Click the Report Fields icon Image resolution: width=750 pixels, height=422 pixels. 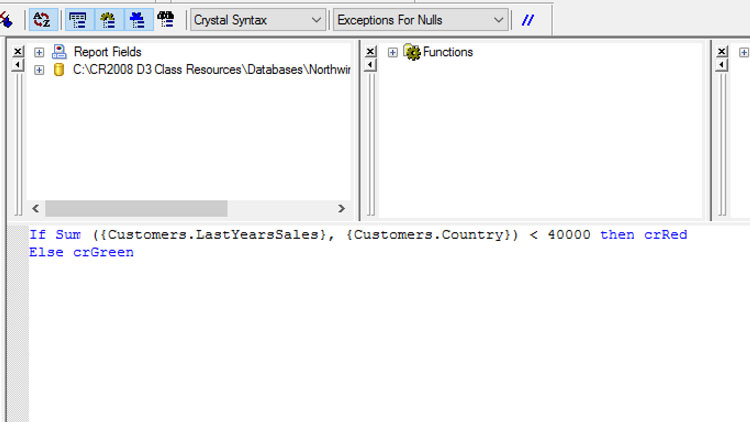point(59,52)
